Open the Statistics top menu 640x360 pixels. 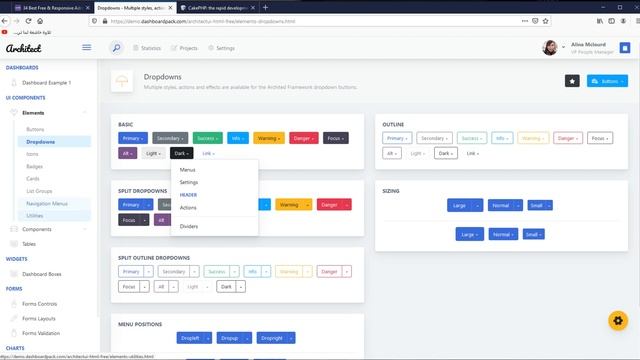click(x=147, y=48)
